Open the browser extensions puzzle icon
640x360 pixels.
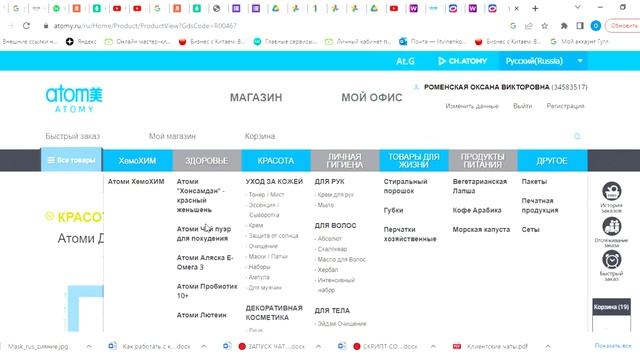click(x=564, y=26)
